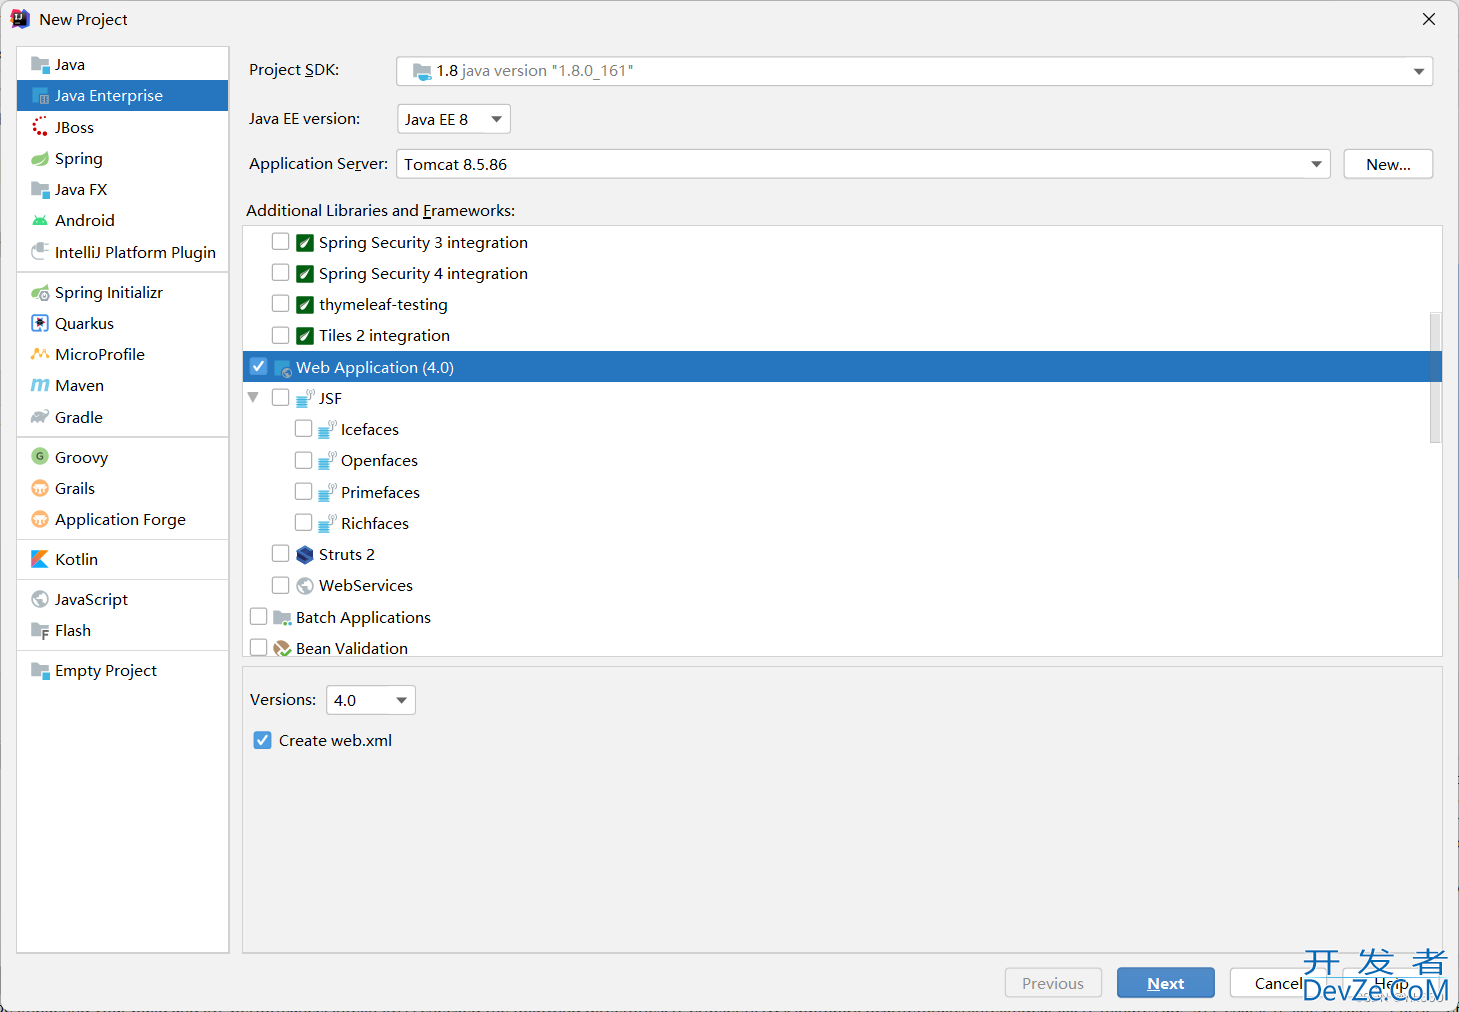Image resolution: width=1459 pixels, height=1012 pixels.
Task: Click the Flash folder icon
Action: 40,631
